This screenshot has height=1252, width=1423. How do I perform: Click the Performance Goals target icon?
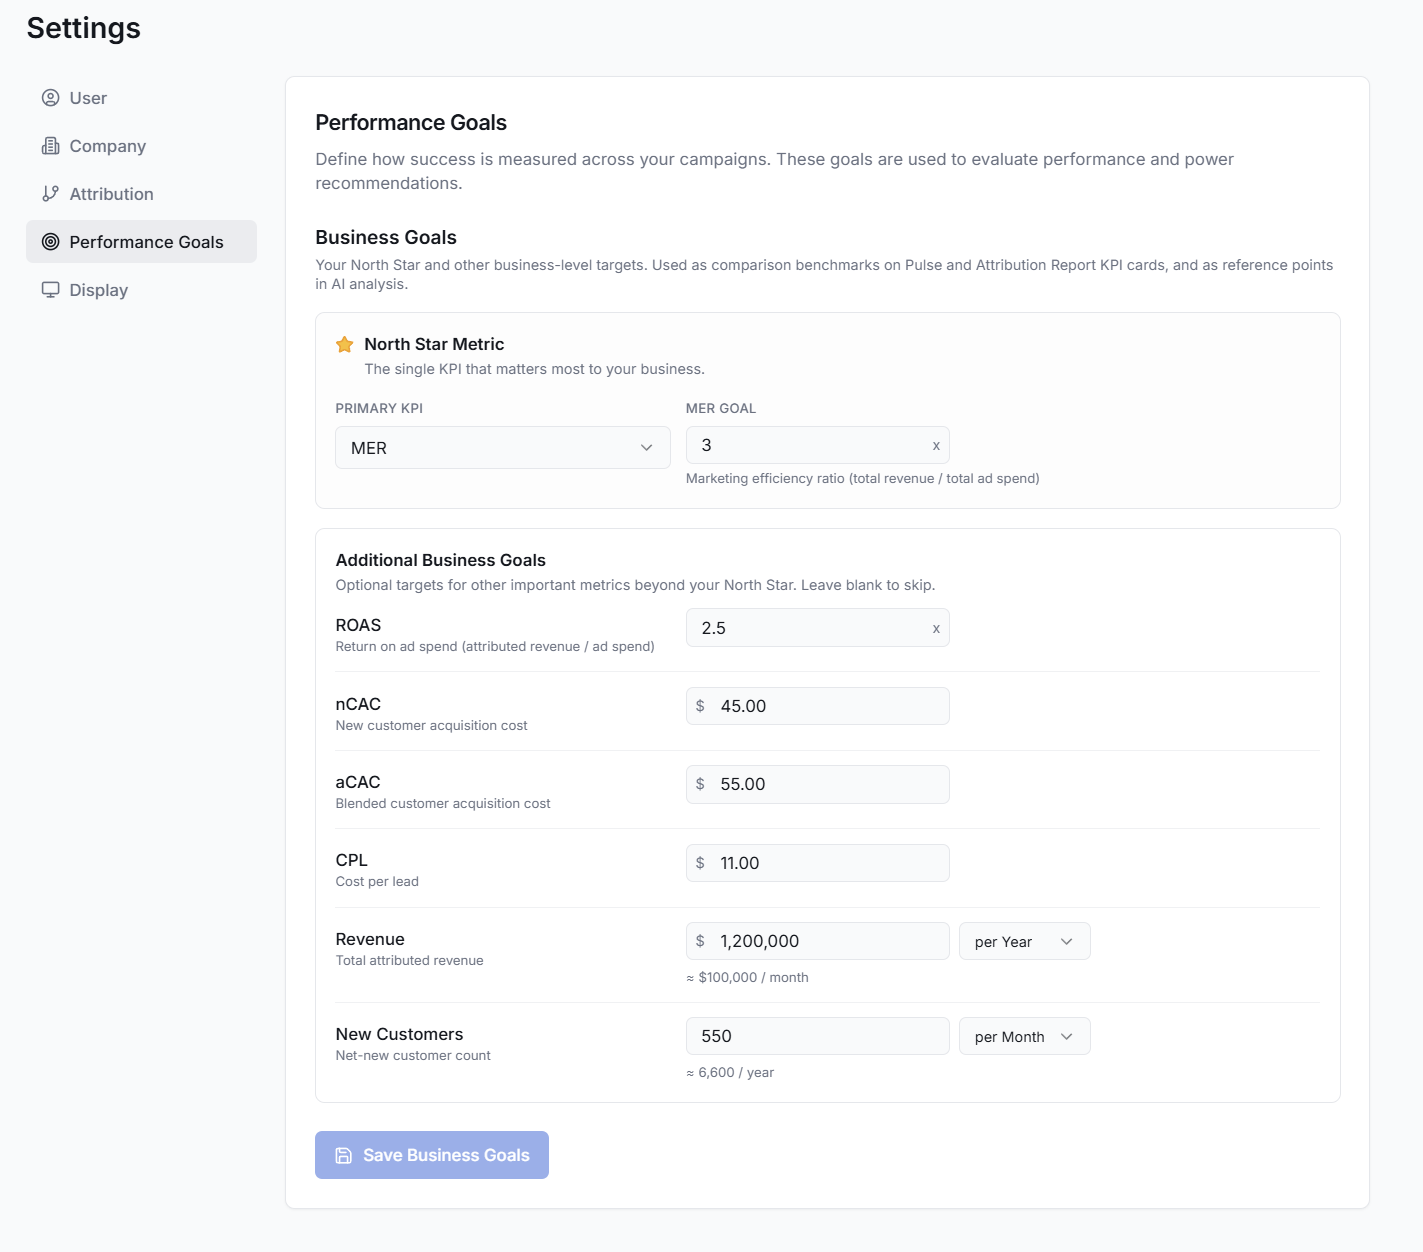(50, 242)
